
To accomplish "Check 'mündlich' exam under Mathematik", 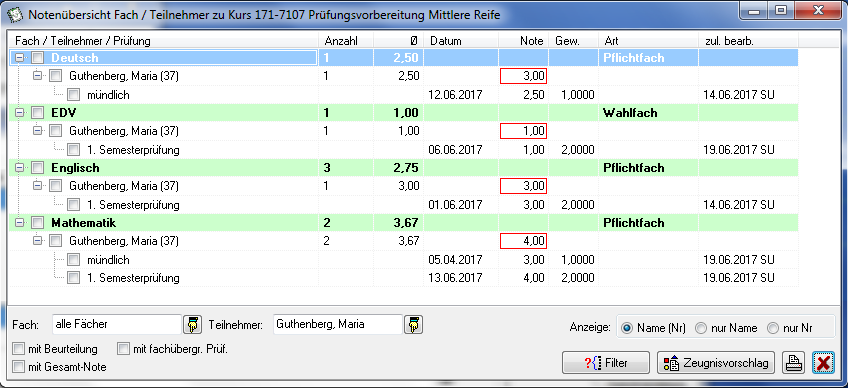I will point(74,260).
